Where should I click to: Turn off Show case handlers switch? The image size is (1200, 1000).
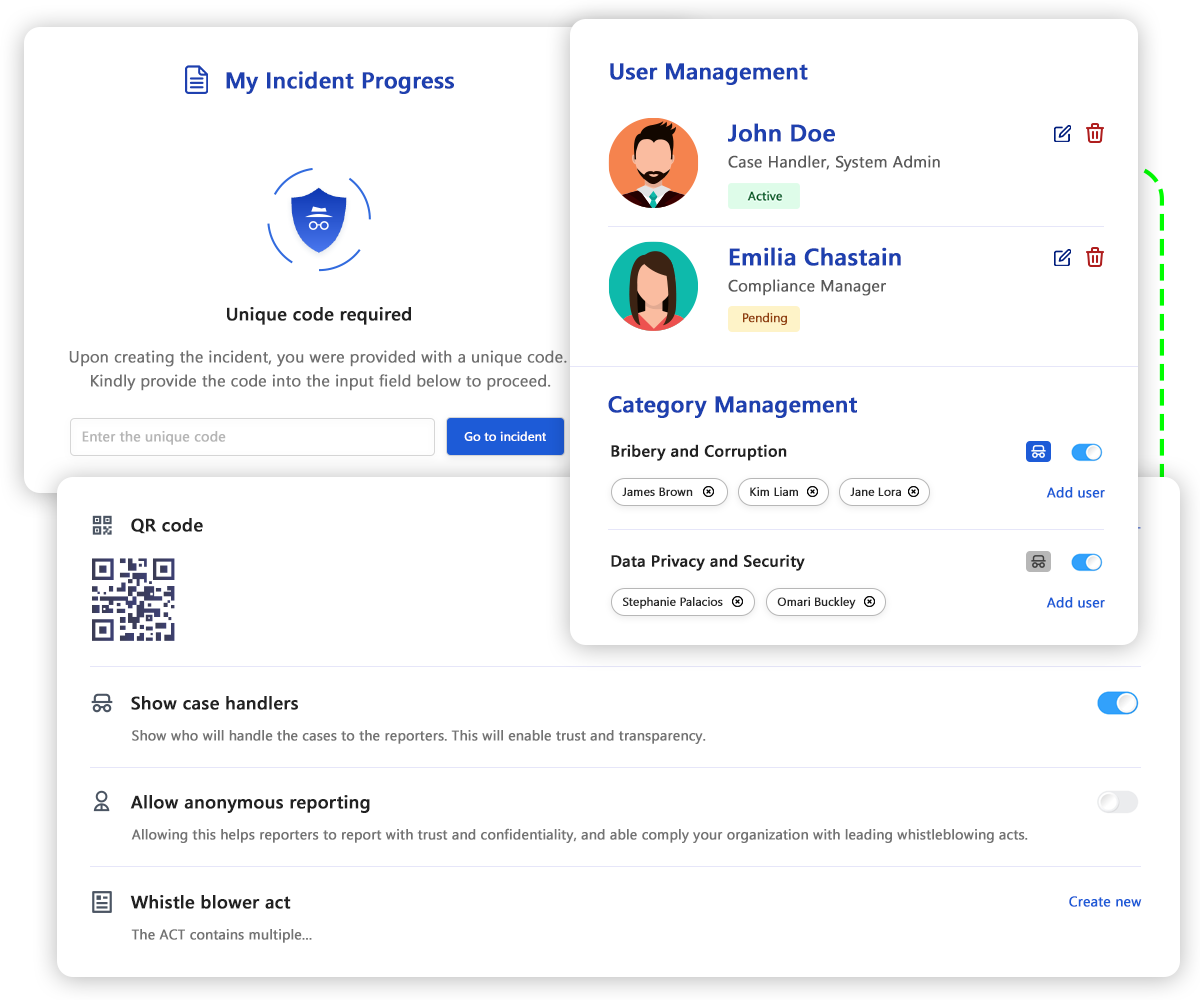(1117, 703)
